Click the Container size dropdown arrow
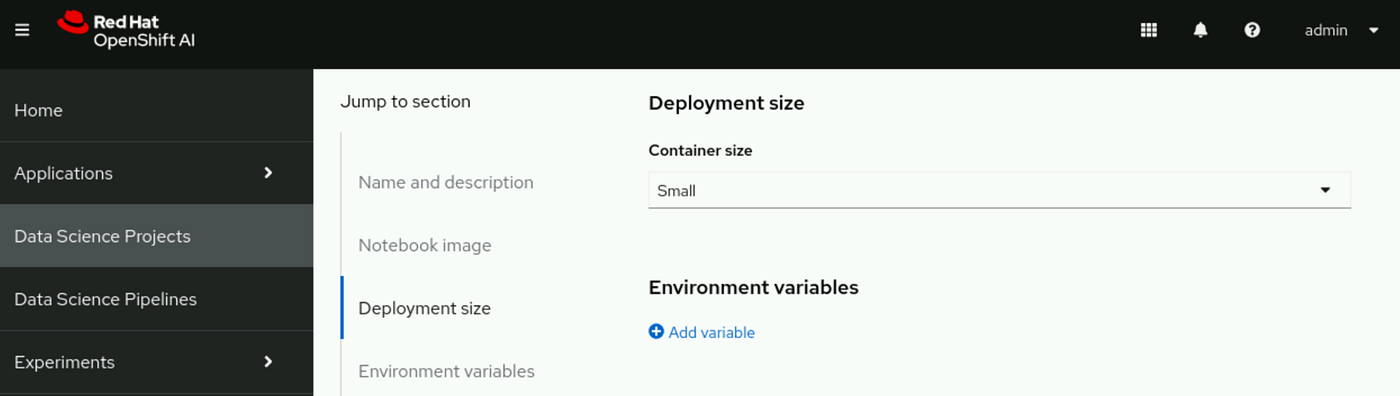This screenshot has width=1400, height=396. [1325, 190]
